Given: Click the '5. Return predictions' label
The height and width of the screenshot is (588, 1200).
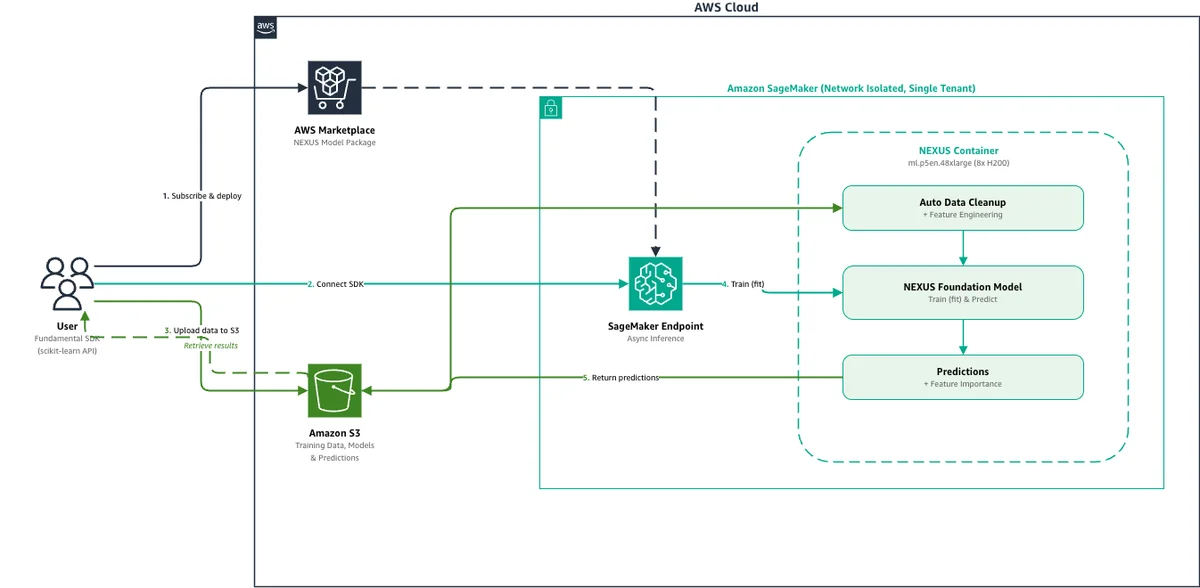Looking at the screenshot, I should pos(621,378).
